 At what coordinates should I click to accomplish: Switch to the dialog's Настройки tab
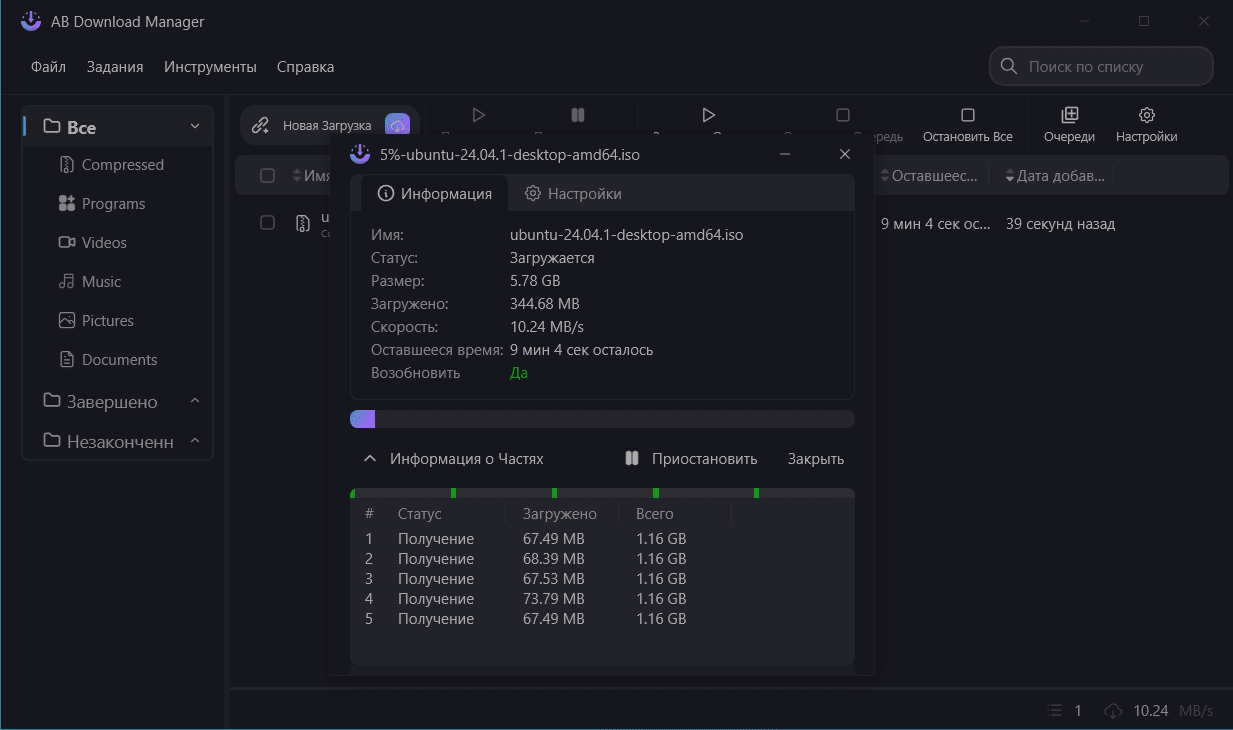(573, 194)
